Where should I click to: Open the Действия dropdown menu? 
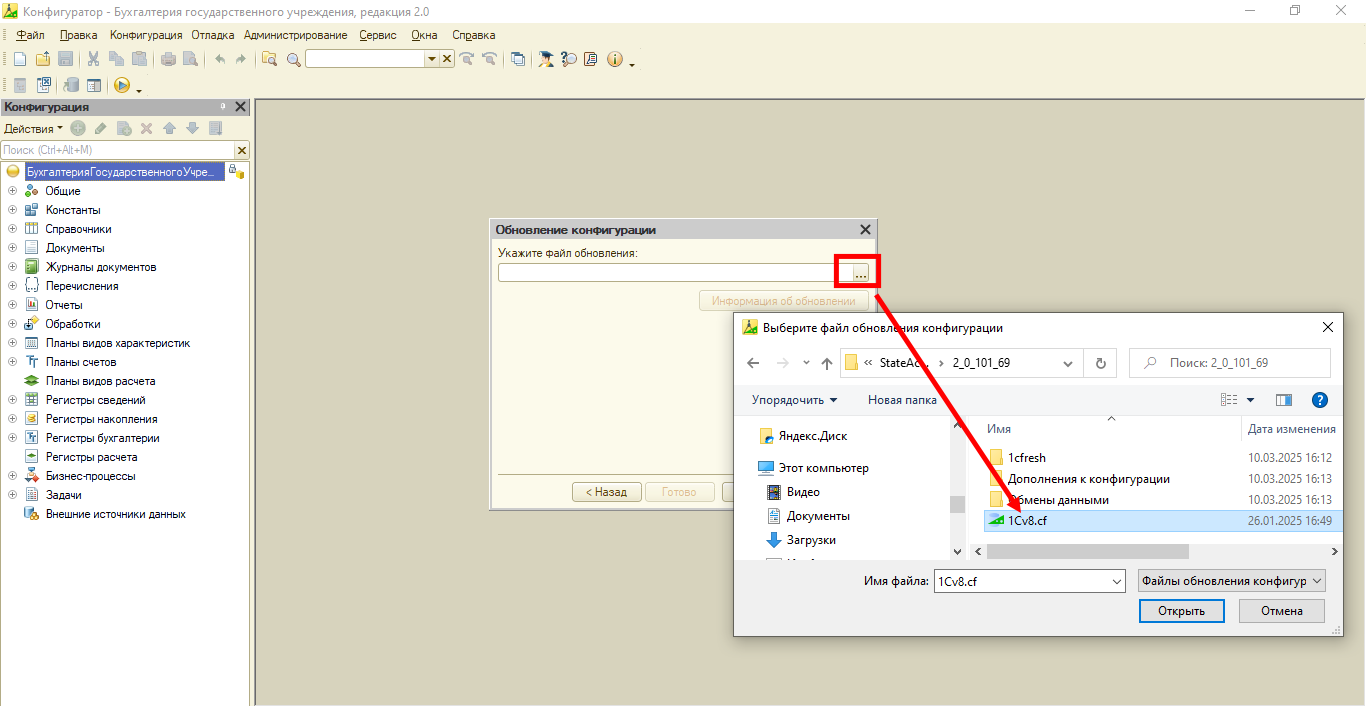click(32, 128)
